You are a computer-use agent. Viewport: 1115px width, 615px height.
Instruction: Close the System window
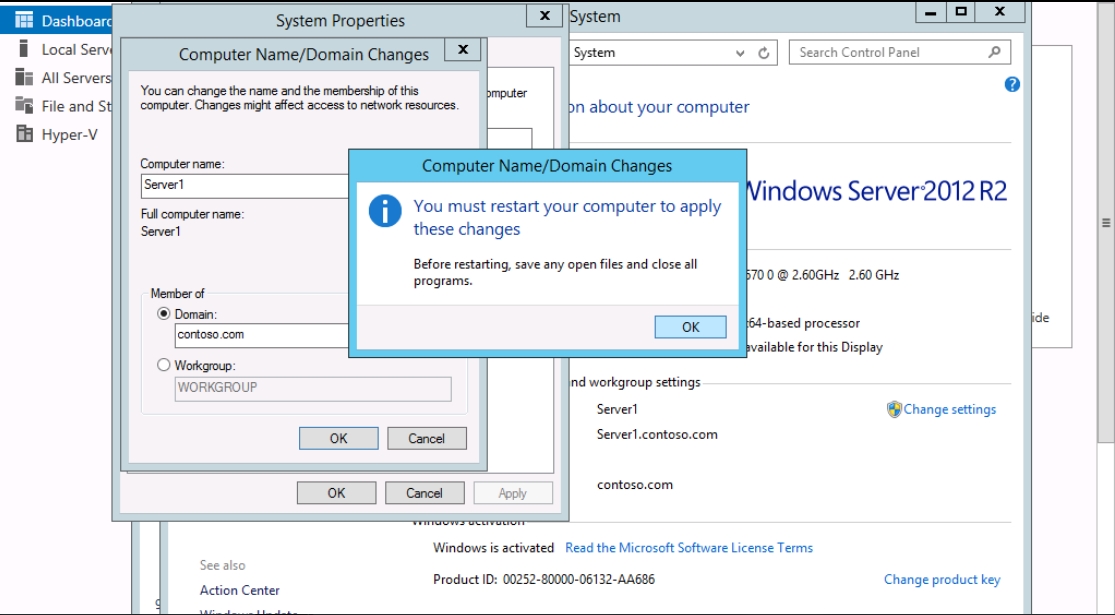coord(1000,12)
